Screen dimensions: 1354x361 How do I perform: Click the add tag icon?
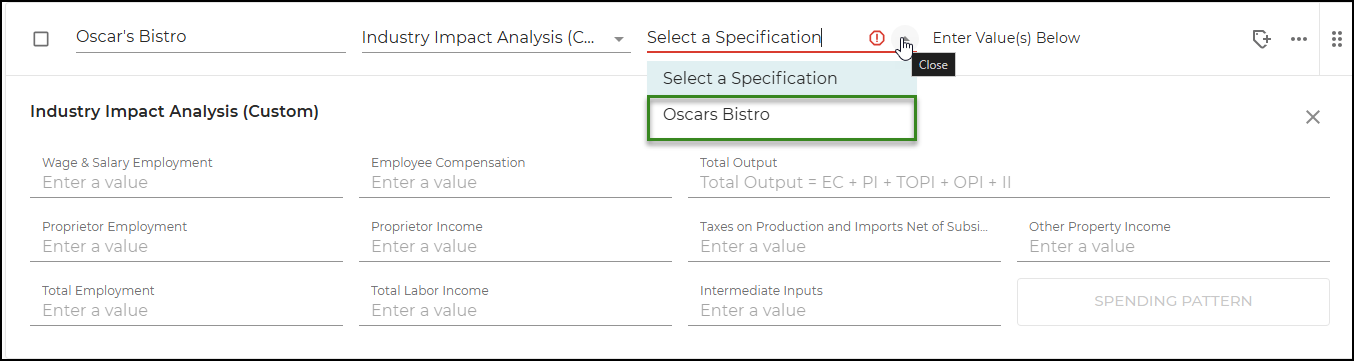[x=1261, y=39]
